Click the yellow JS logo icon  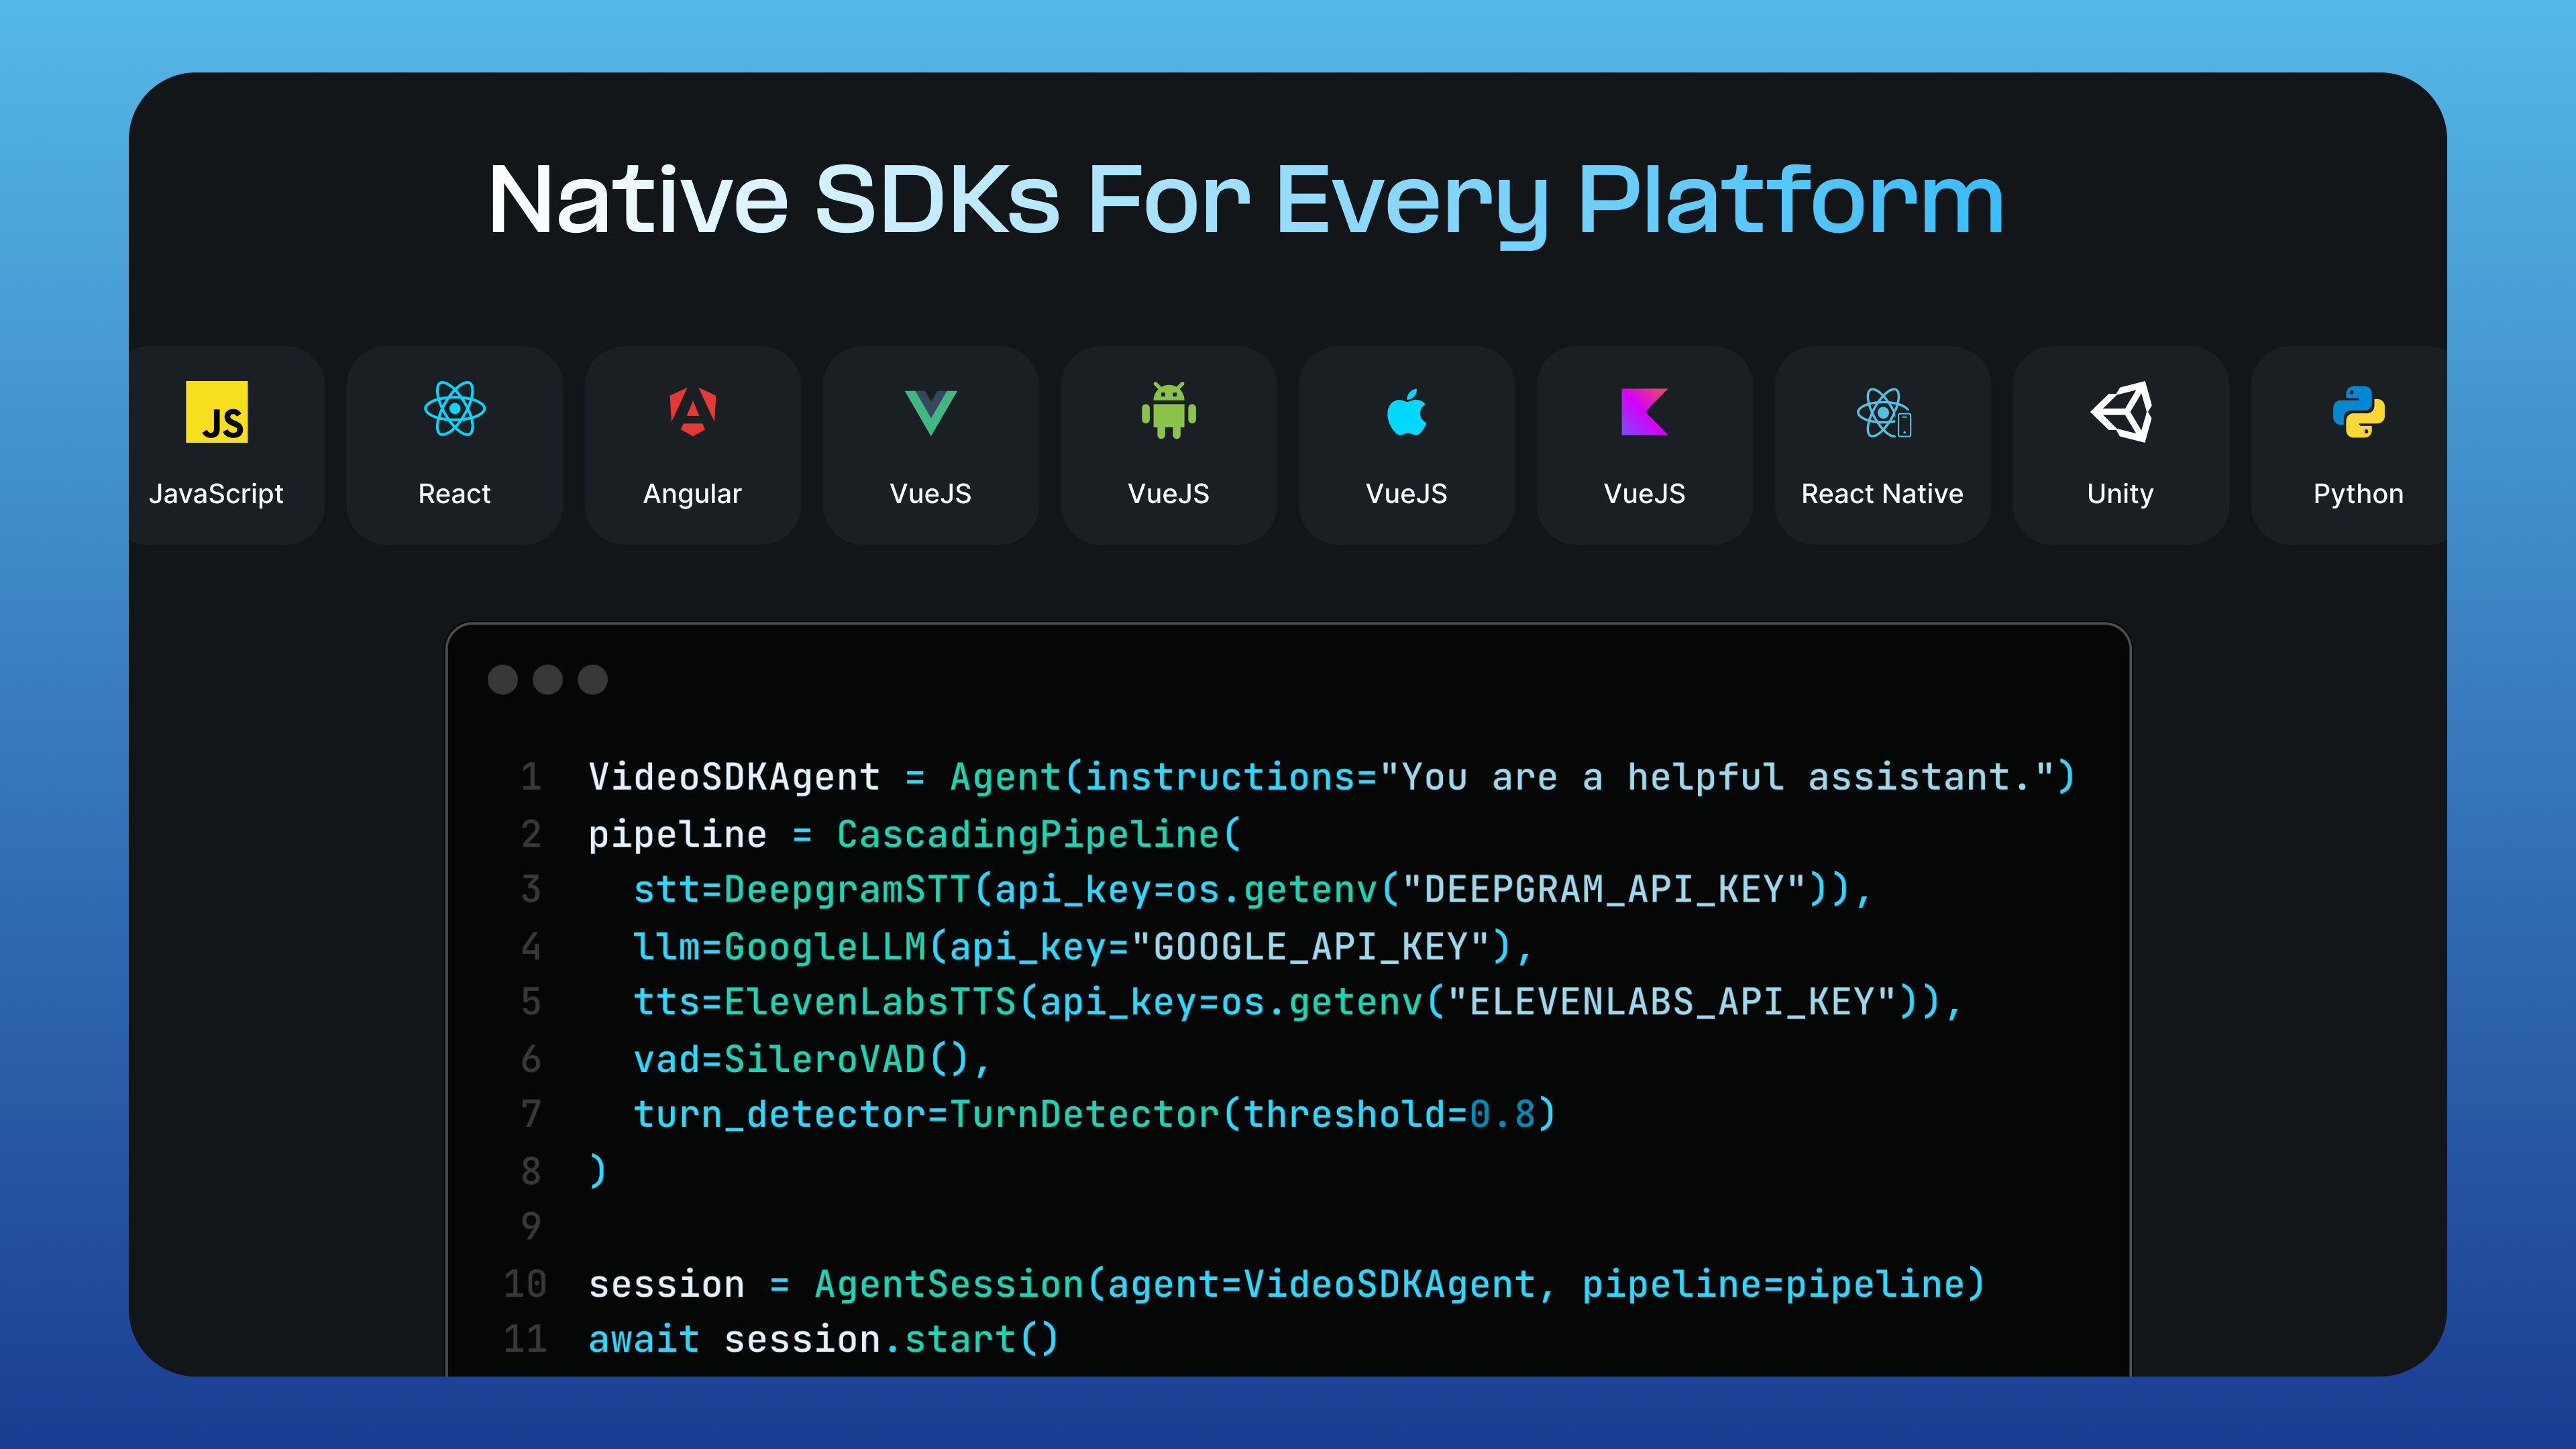pyautogui.click(x=217, y=411)
